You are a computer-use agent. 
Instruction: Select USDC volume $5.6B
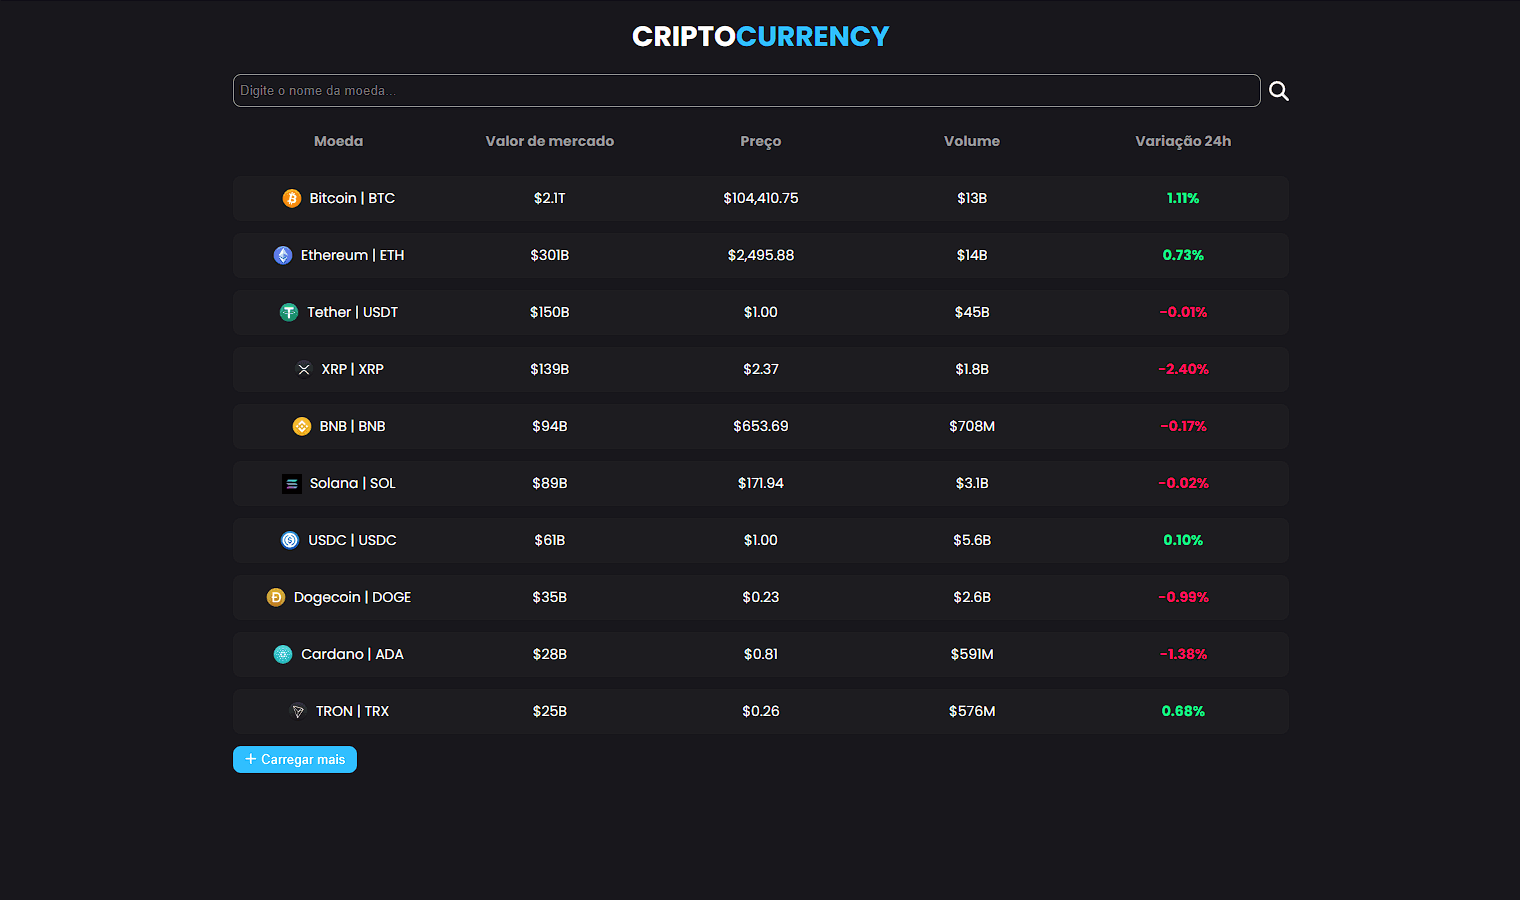coord(972,540)
